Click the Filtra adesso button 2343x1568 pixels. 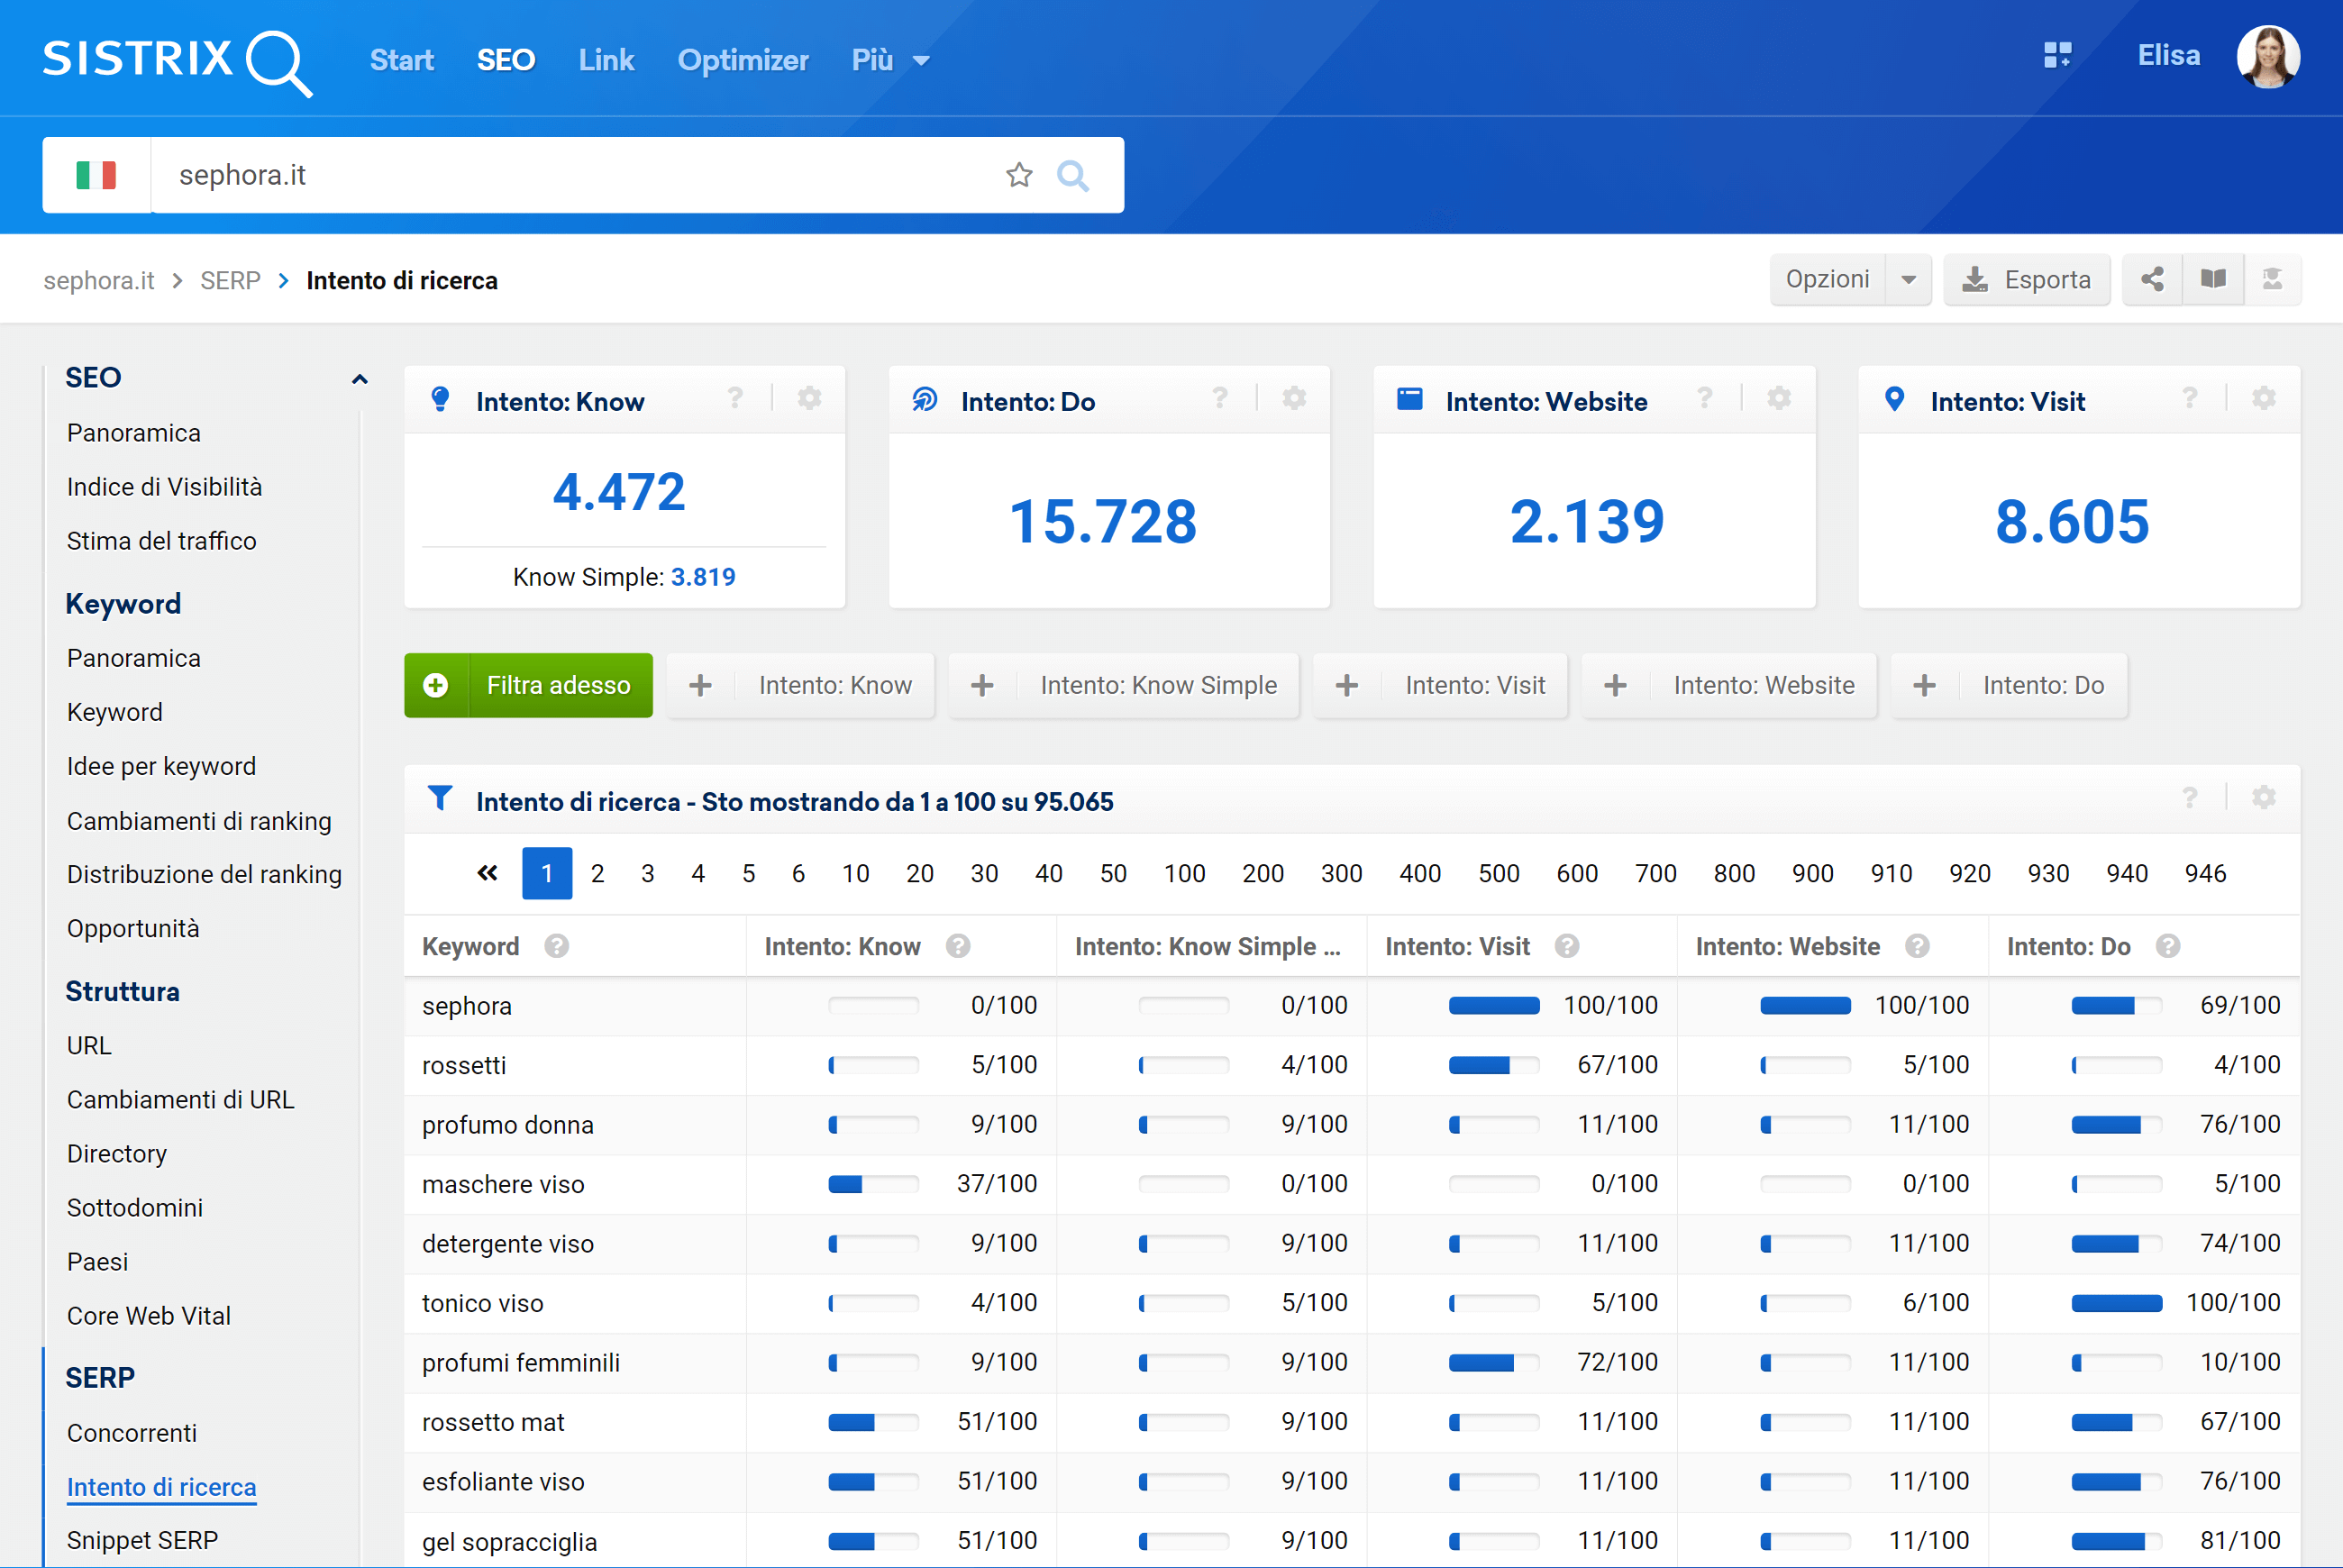[x=528, y=685]
